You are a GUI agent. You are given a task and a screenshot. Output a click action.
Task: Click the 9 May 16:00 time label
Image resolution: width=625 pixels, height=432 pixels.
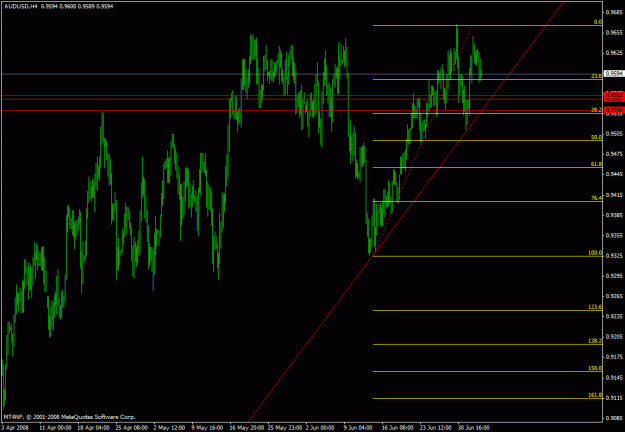pos(208,428)
